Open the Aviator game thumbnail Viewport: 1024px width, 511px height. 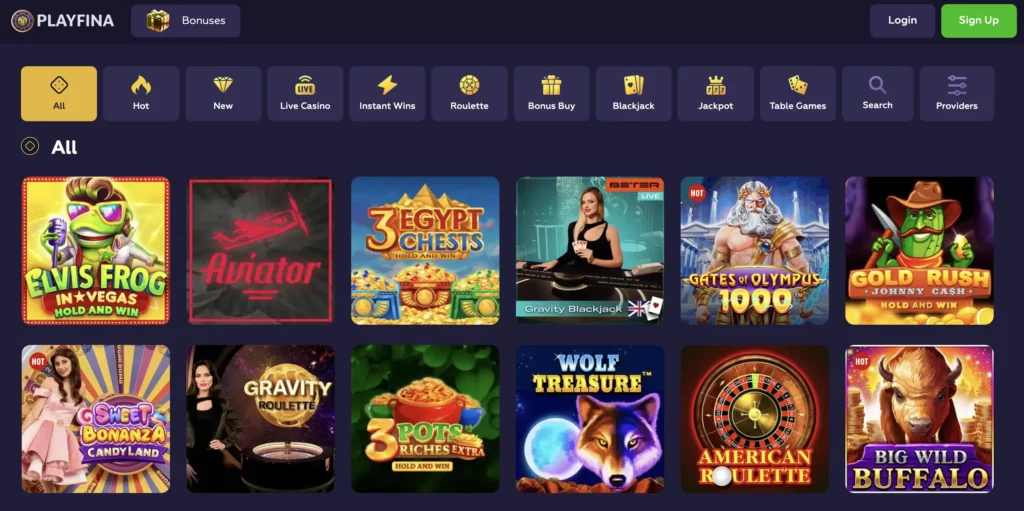261,251
